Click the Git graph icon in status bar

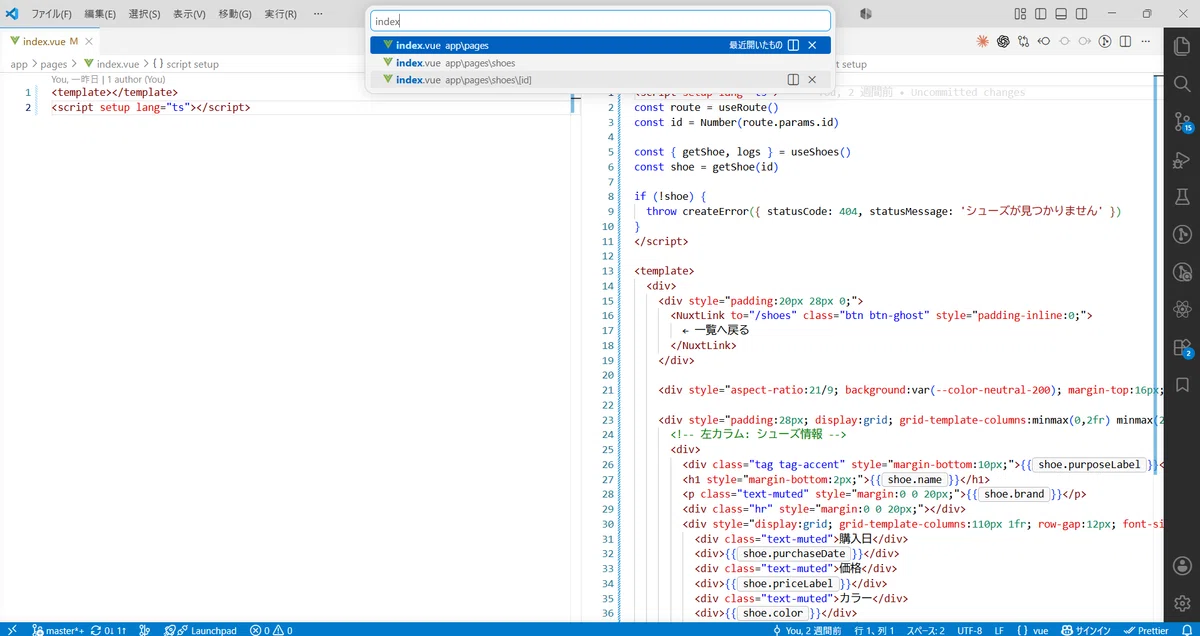pyautogui.click(x=144, y=630)
